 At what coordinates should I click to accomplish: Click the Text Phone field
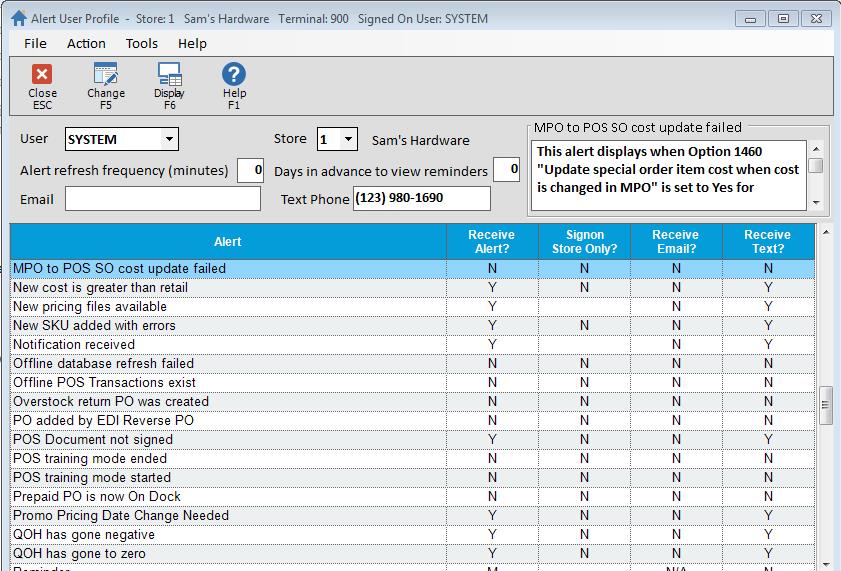click(x=421, y=199)
